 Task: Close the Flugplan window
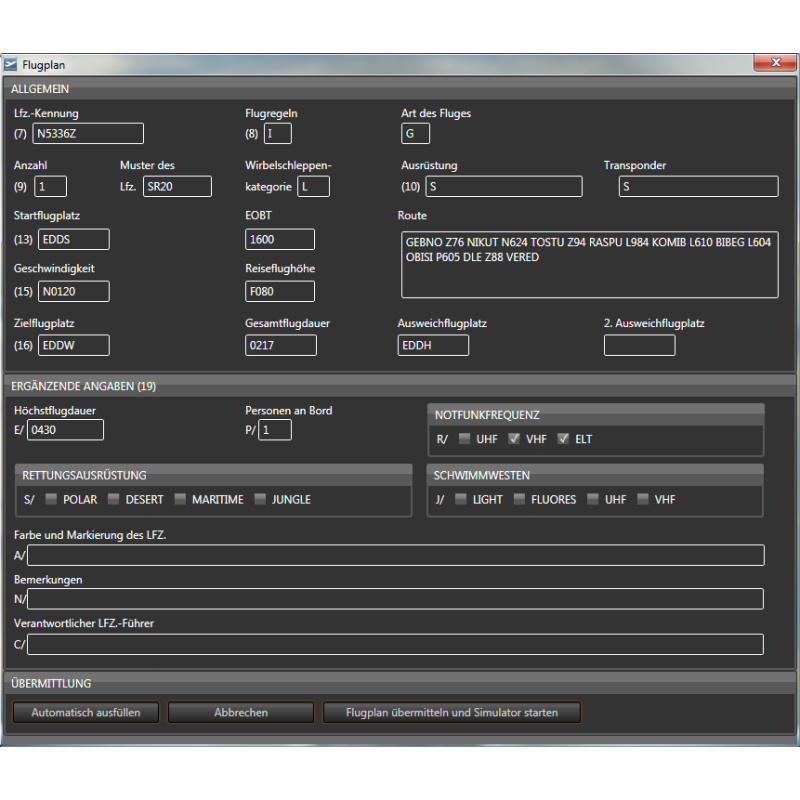[x=775, y=64]
